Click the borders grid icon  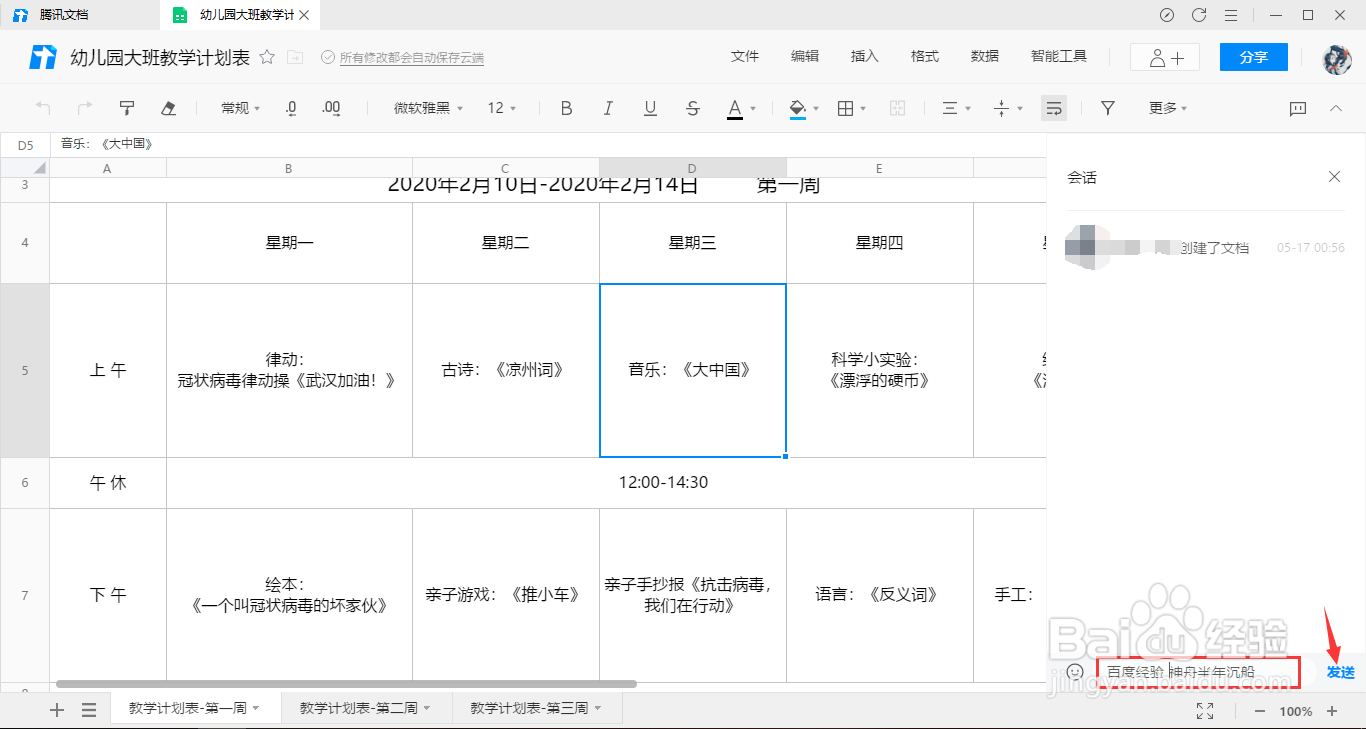point(845,108)
